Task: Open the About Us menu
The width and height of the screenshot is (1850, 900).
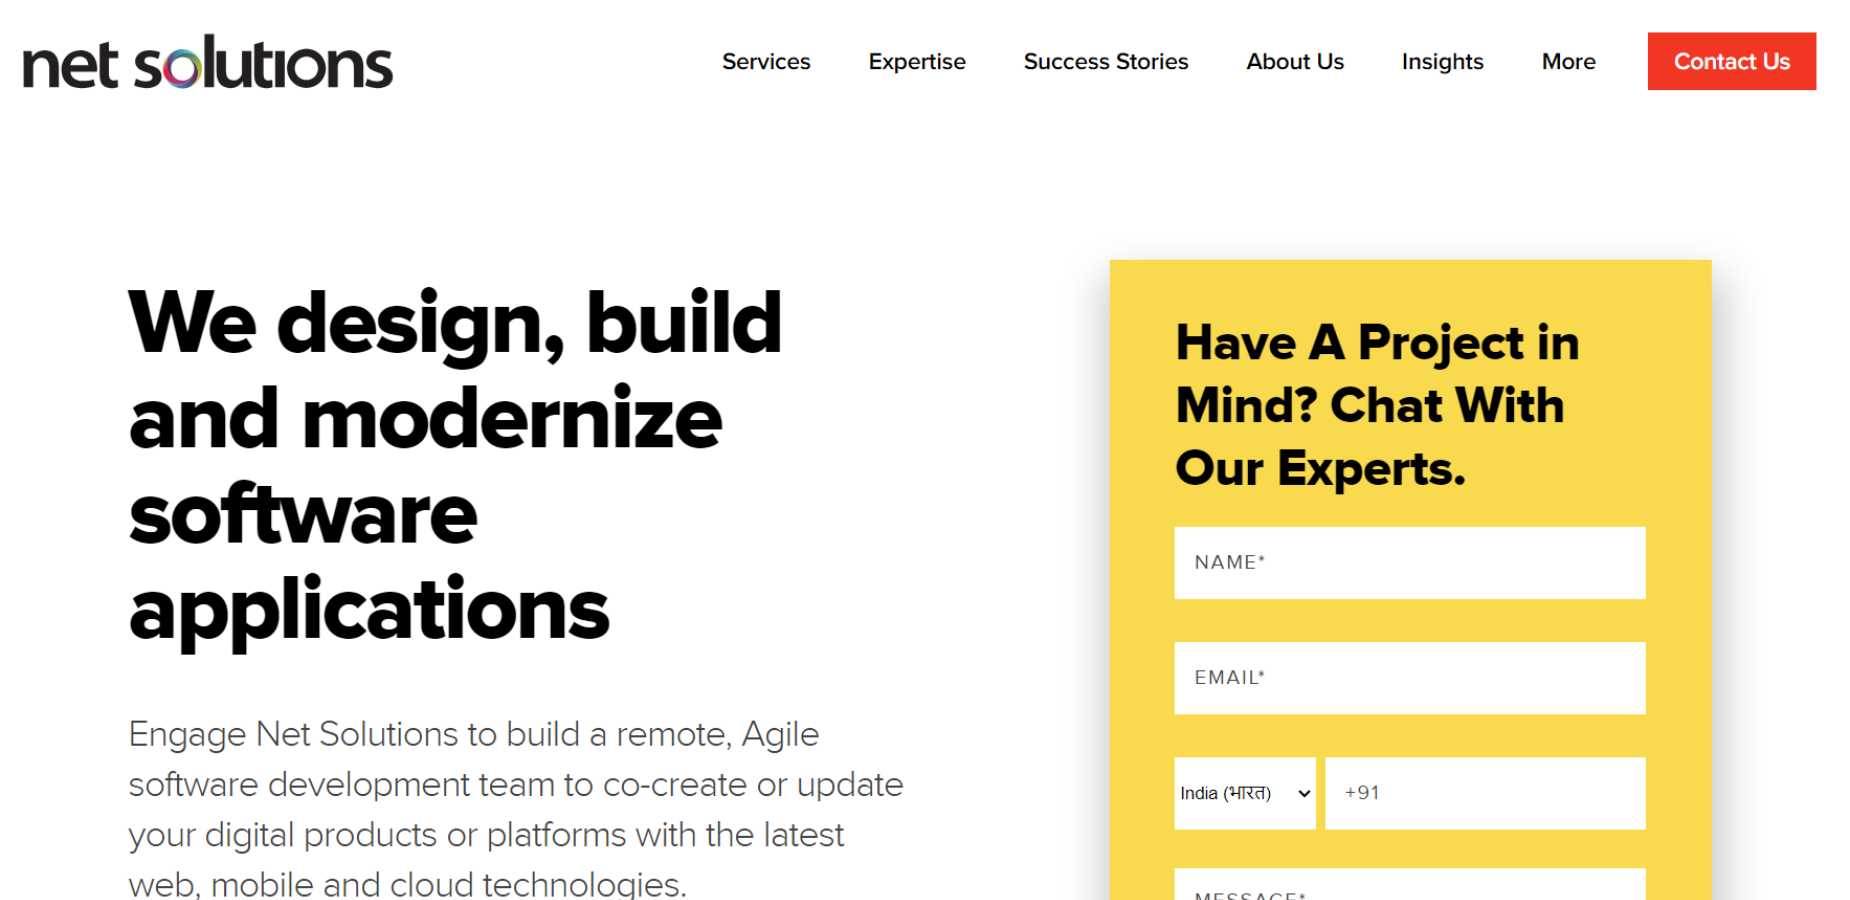Action: coord(1294,62)
